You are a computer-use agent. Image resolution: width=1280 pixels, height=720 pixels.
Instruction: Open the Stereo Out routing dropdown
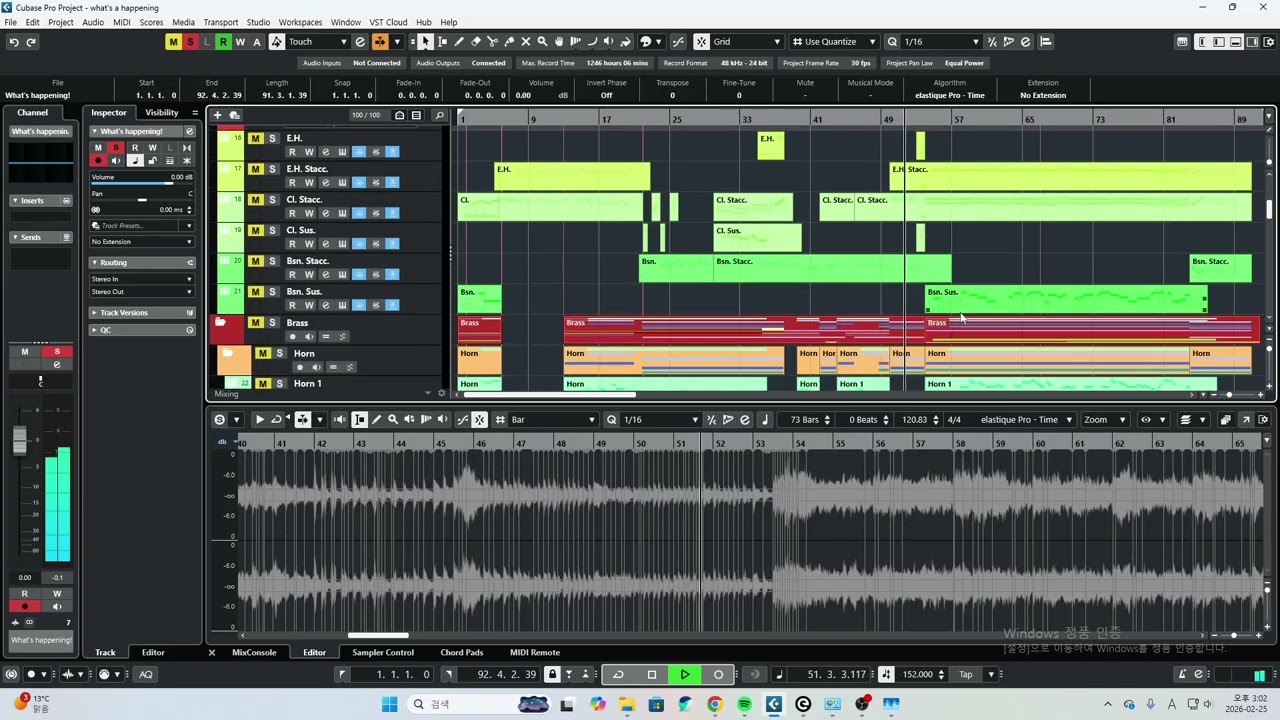(x=142, y=292)
